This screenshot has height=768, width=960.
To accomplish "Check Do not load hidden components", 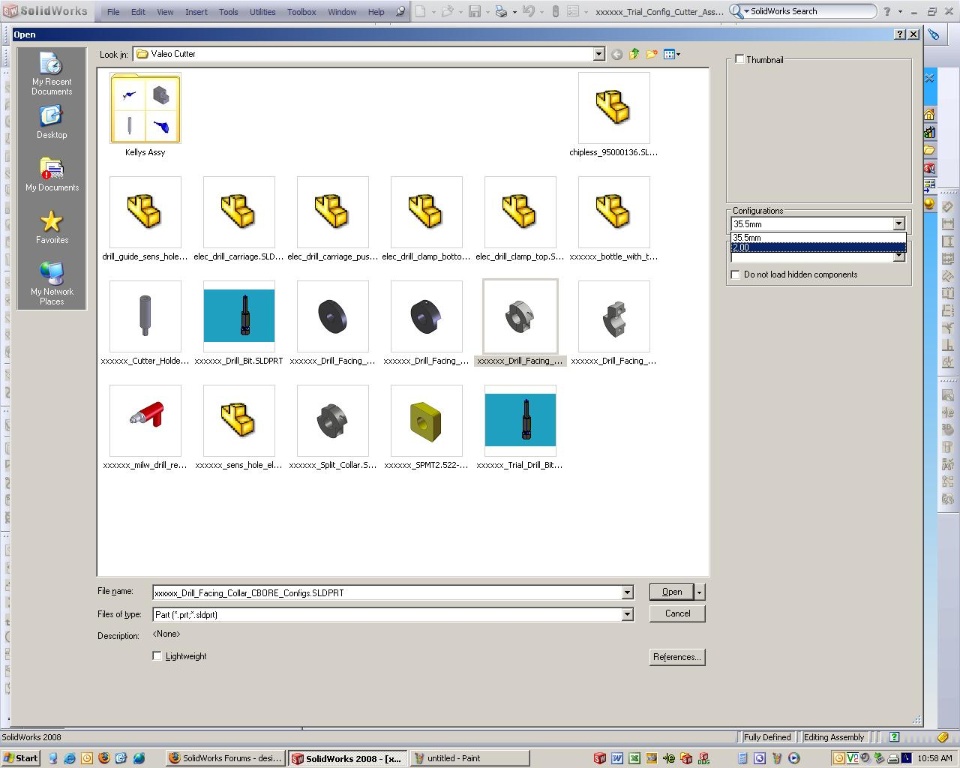I will (735, 274).
